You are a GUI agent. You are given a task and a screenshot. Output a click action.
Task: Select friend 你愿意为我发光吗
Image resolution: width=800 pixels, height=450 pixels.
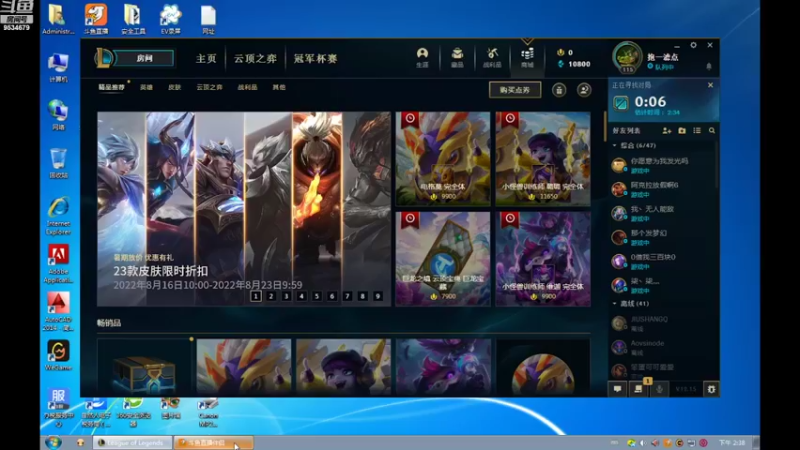pyautogui.click(x=662, y=165)
